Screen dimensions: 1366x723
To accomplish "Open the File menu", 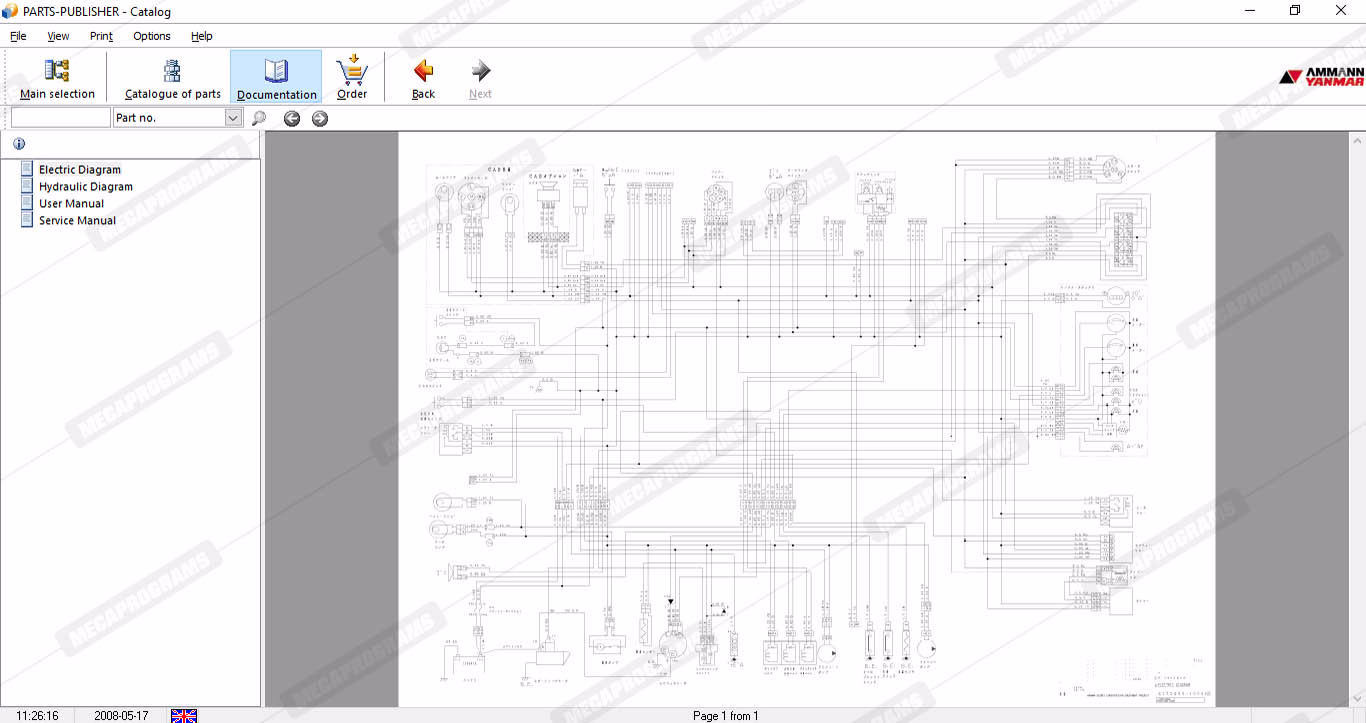I will point(18,36).
